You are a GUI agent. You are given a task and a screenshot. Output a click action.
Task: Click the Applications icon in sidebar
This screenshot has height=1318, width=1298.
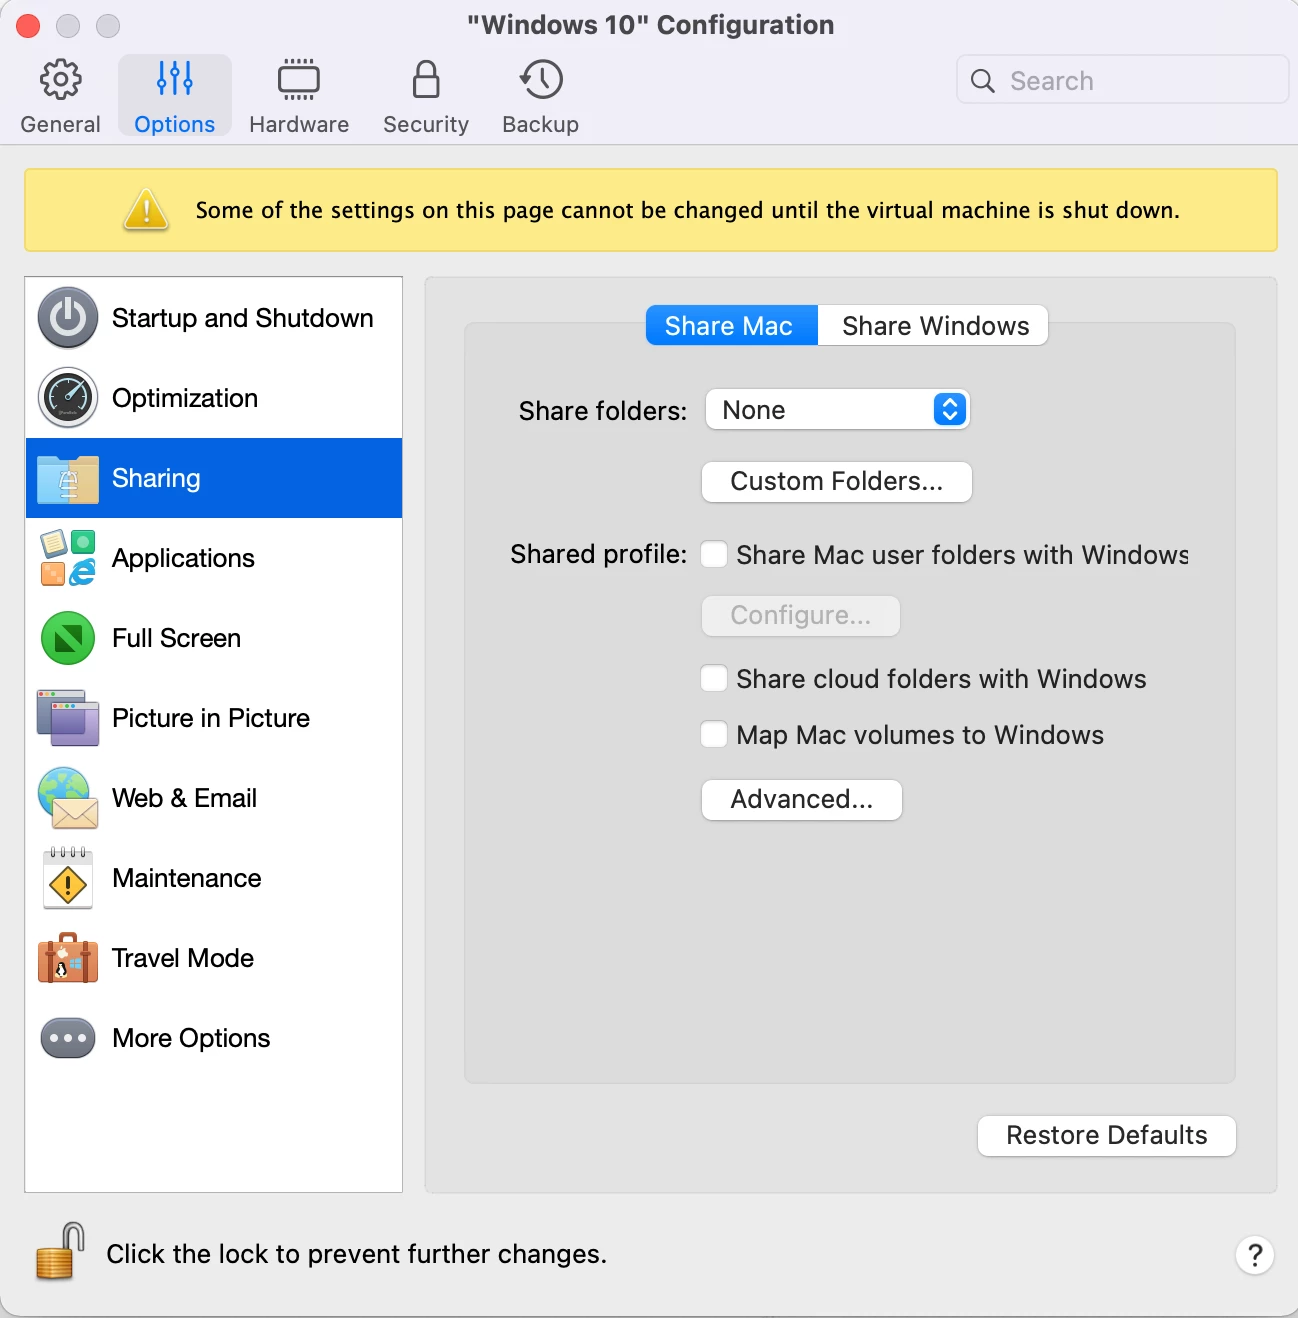(x=68, y=558)
